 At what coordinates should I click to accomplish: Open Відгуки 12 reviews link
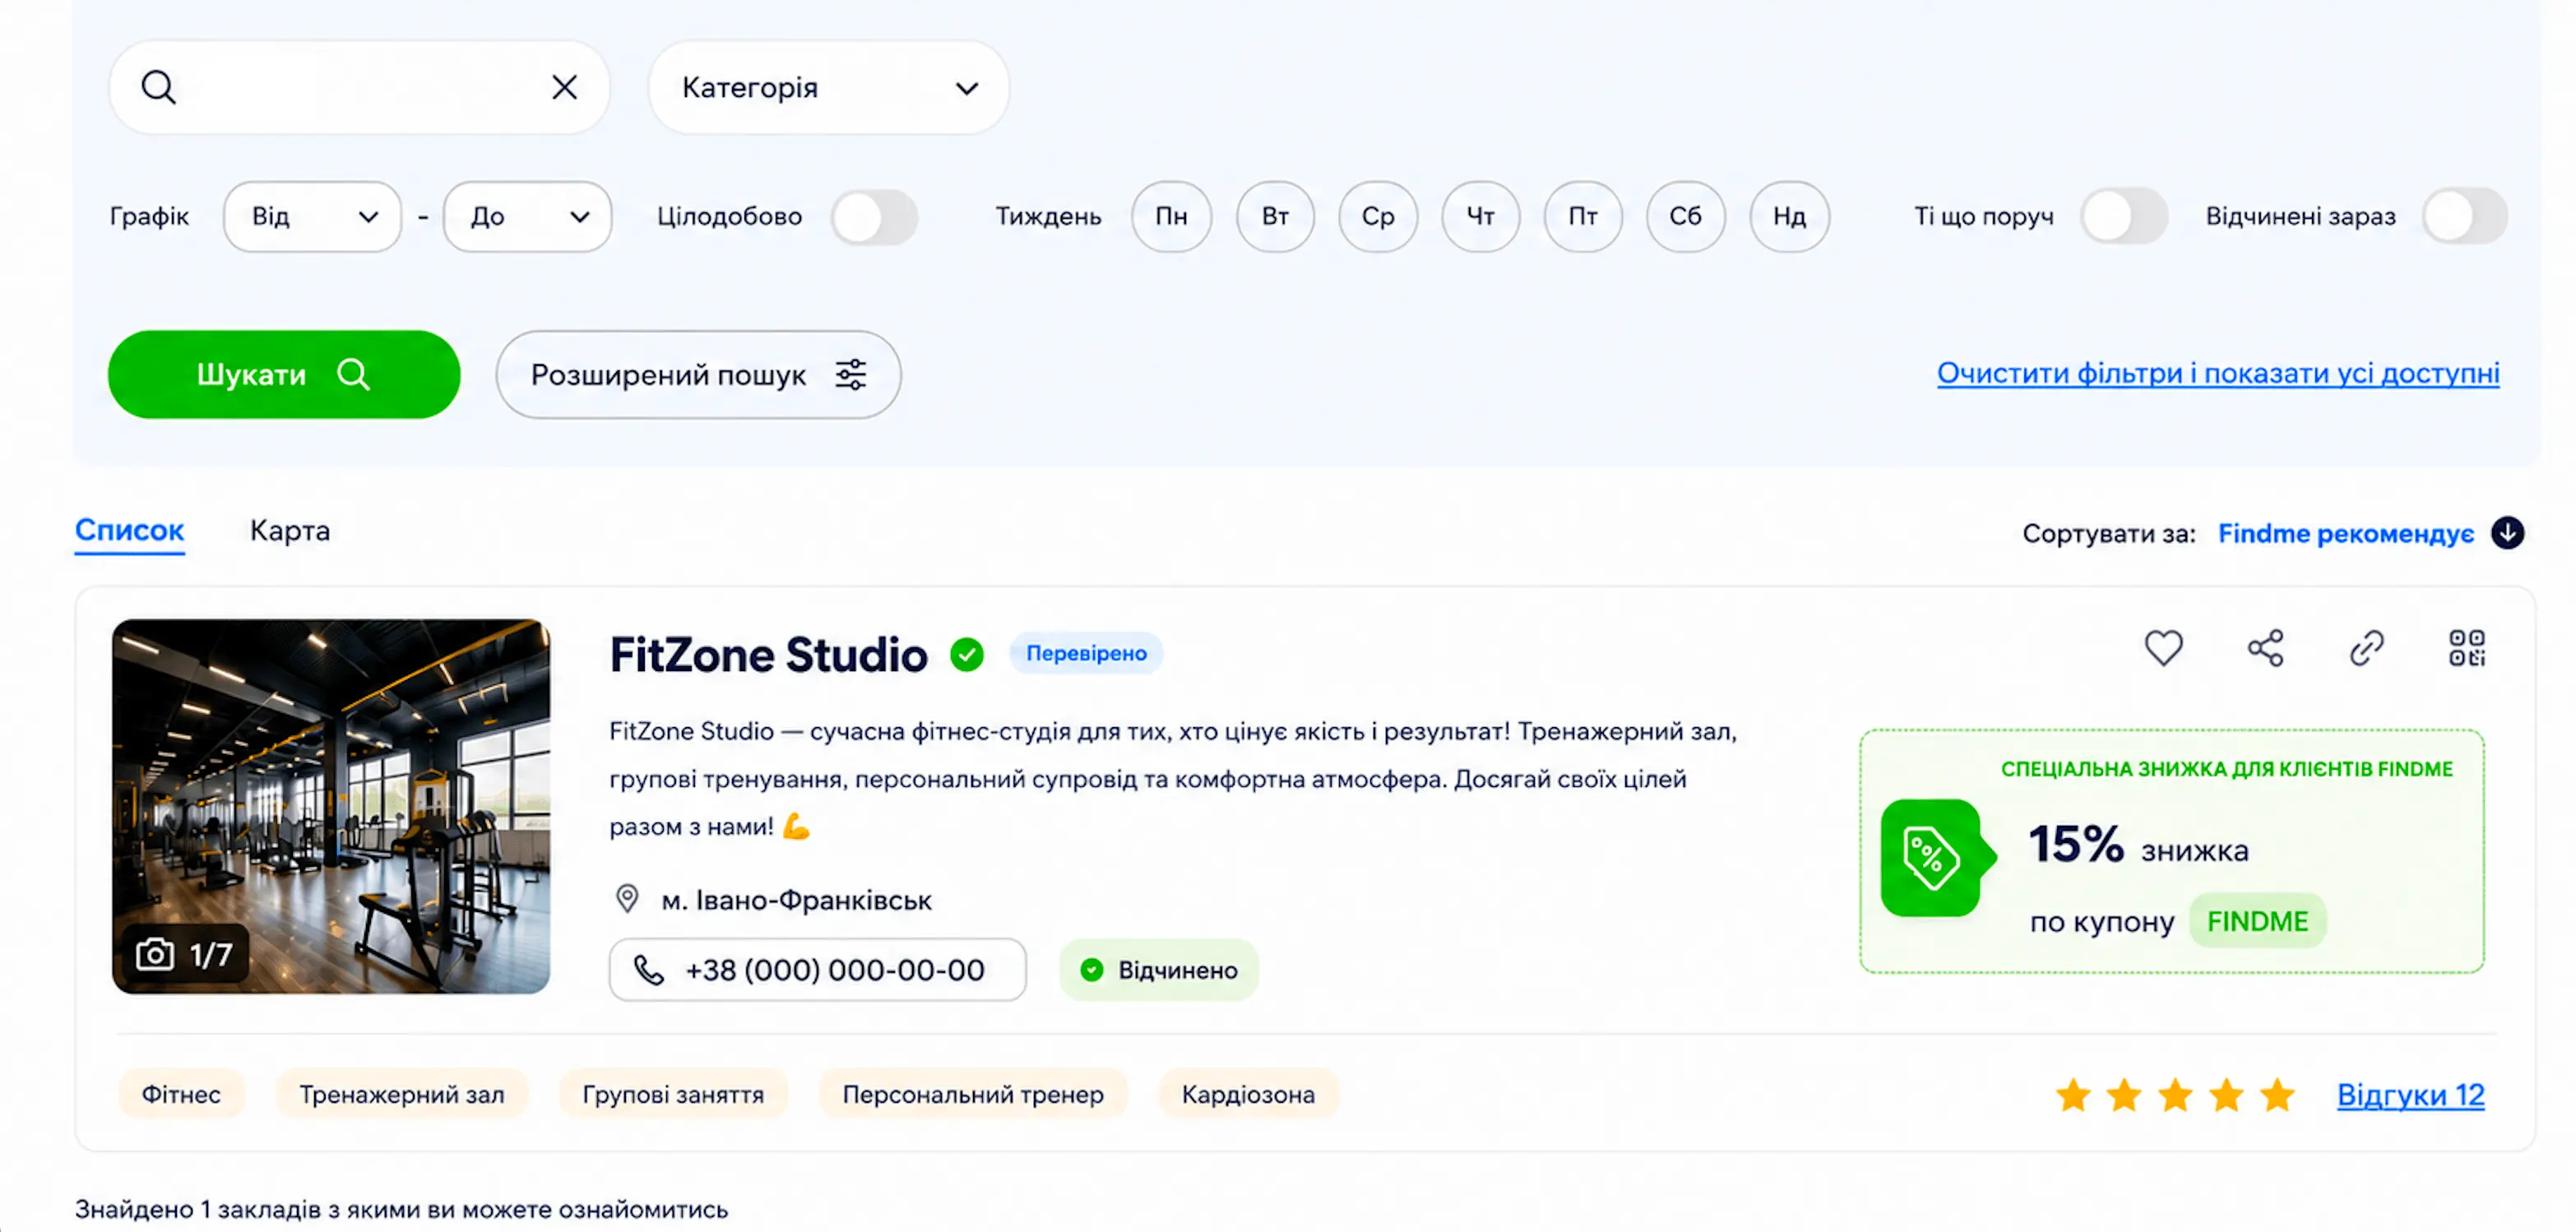[x=2410, y=1095]
